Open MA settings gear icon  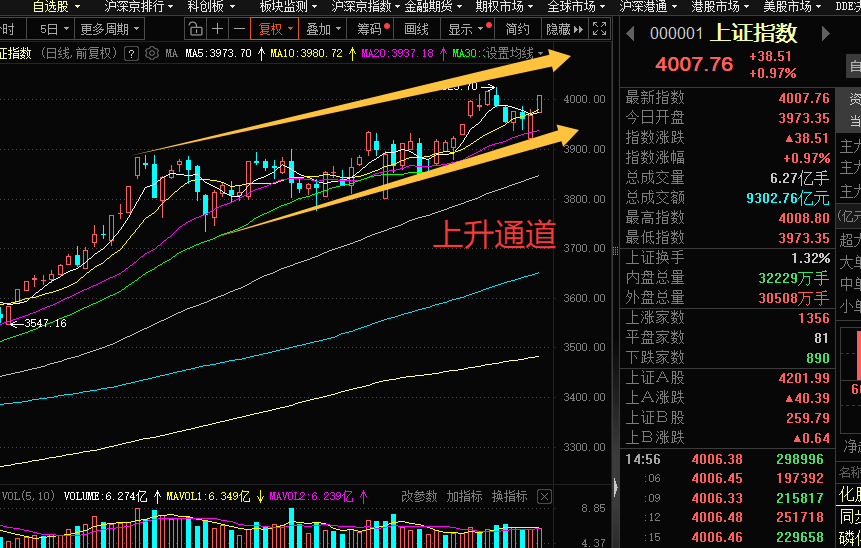coord(152,54)
